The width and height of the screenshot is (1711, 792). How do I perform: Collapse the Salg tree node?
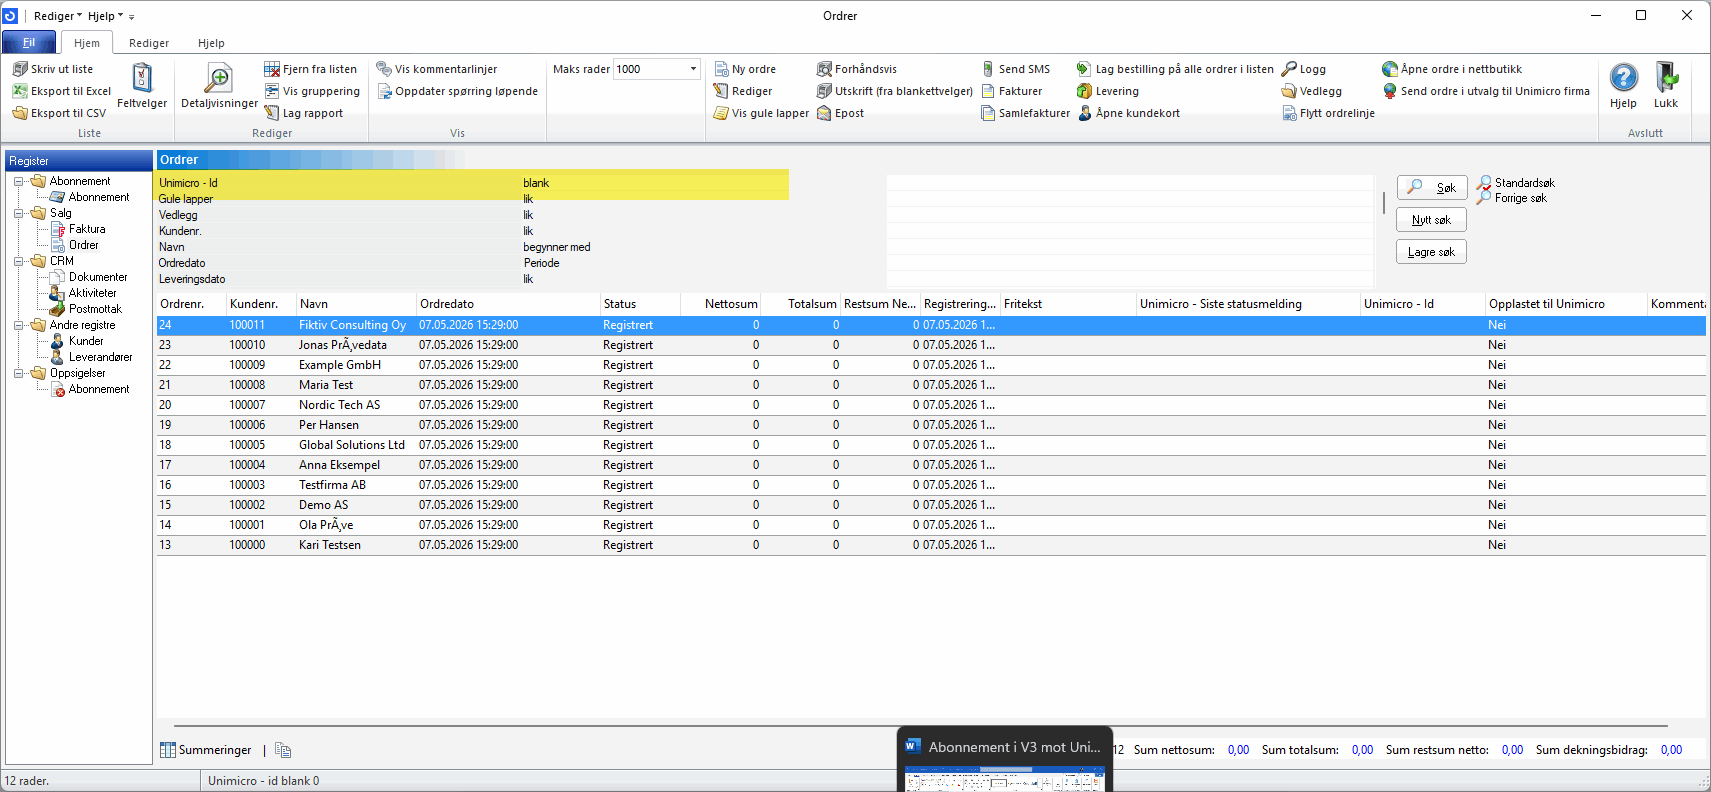click(18, 213)
